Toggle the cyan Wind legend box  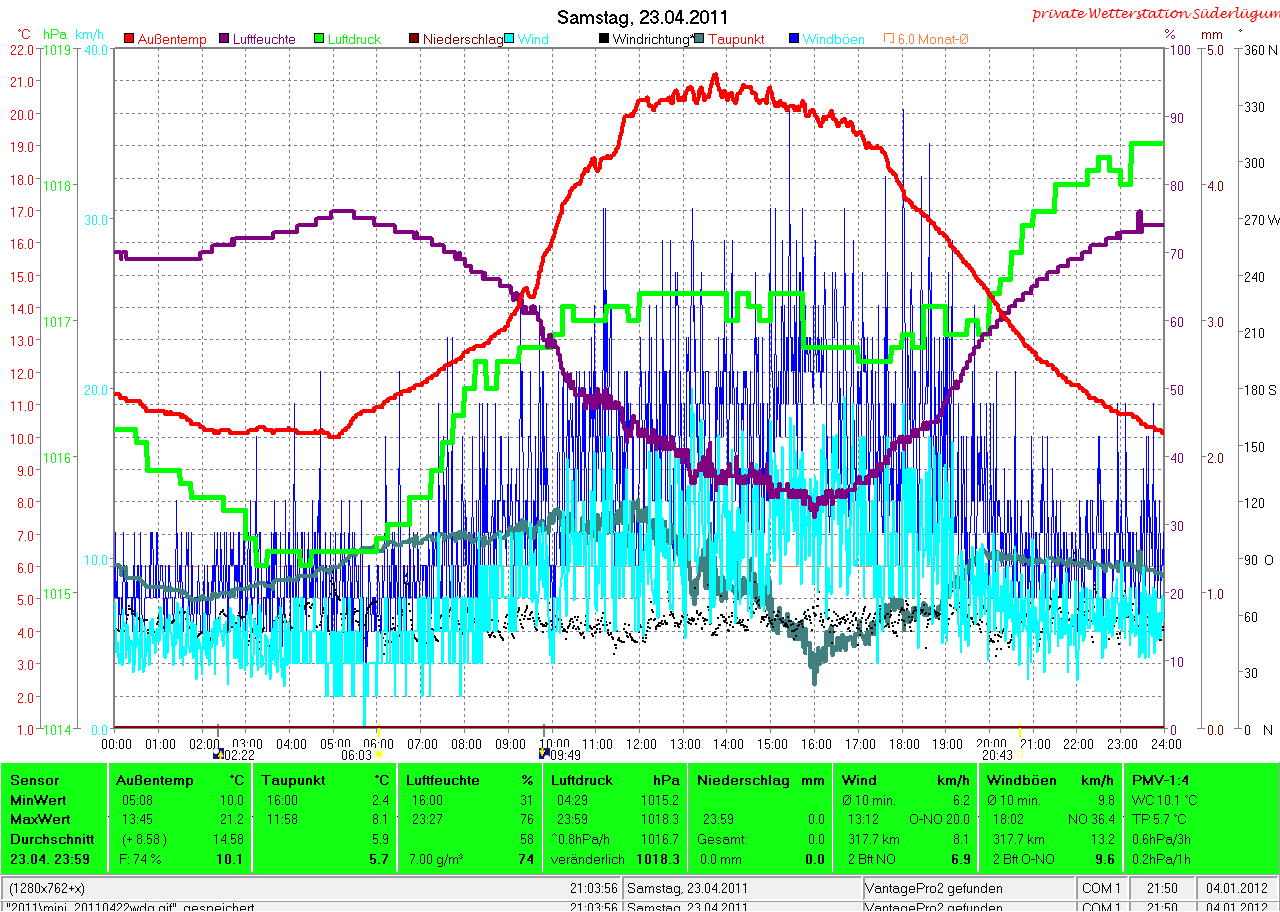coord(509,39)
